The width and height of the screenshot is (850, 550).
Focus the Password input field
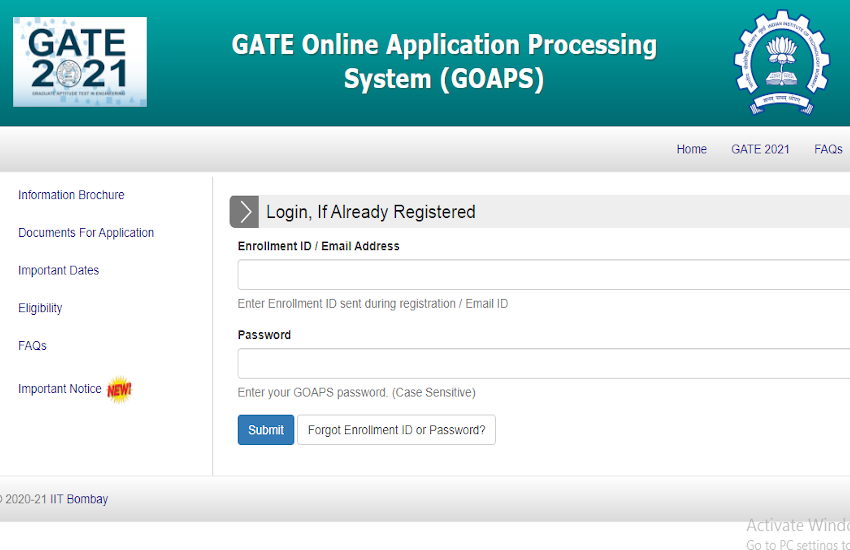click(x=544, y=364)
